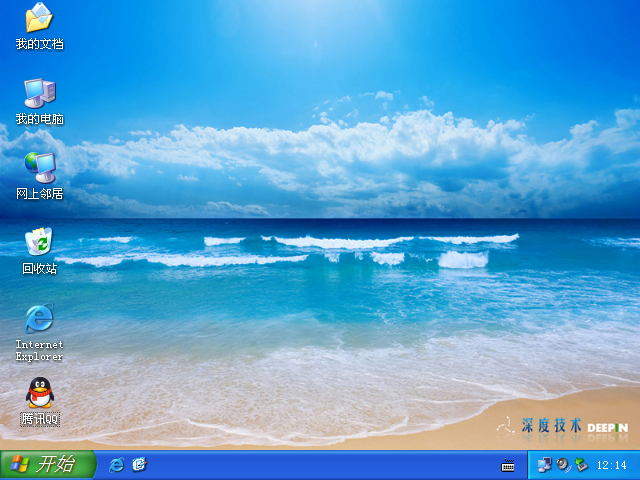Click the 12:14 taskbar clock
640x480 pixels.
pos(611,466)
